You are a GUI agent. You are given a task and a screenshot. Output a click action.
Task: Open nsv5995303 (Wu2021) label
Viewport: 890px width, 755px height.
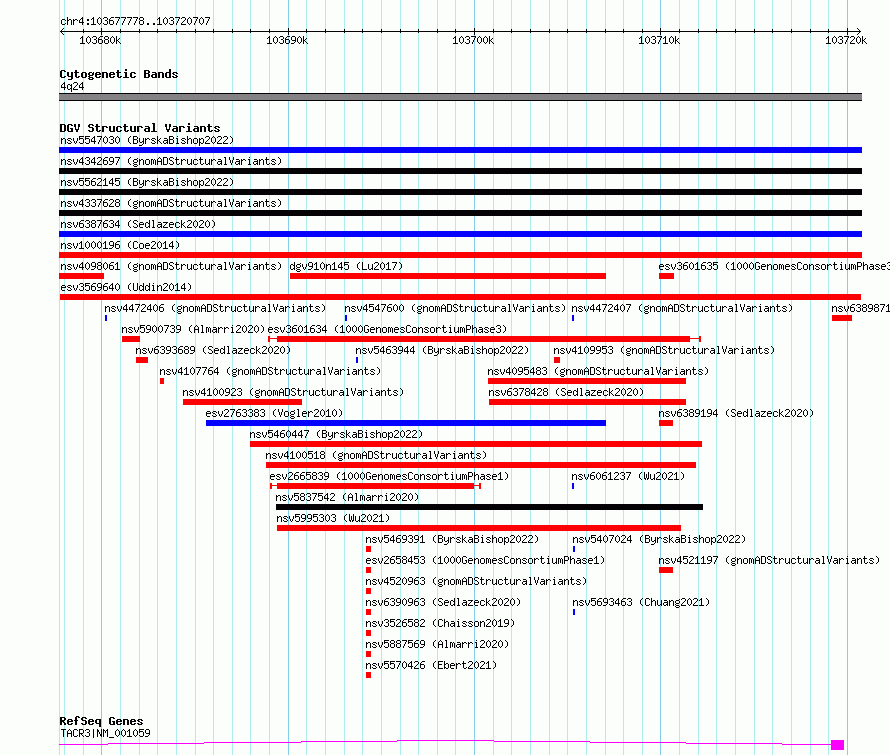point(333,518)
